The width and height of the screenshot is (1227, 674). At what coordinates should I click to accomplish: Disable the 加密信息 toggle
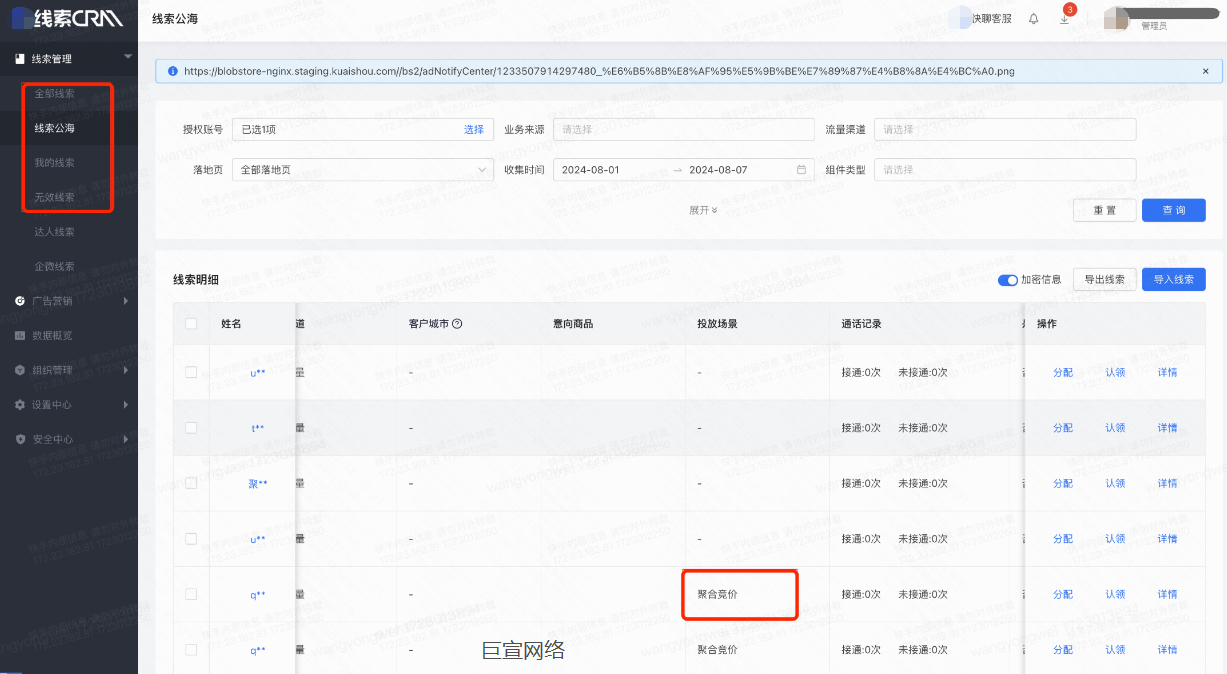(x=1009, y=280)
